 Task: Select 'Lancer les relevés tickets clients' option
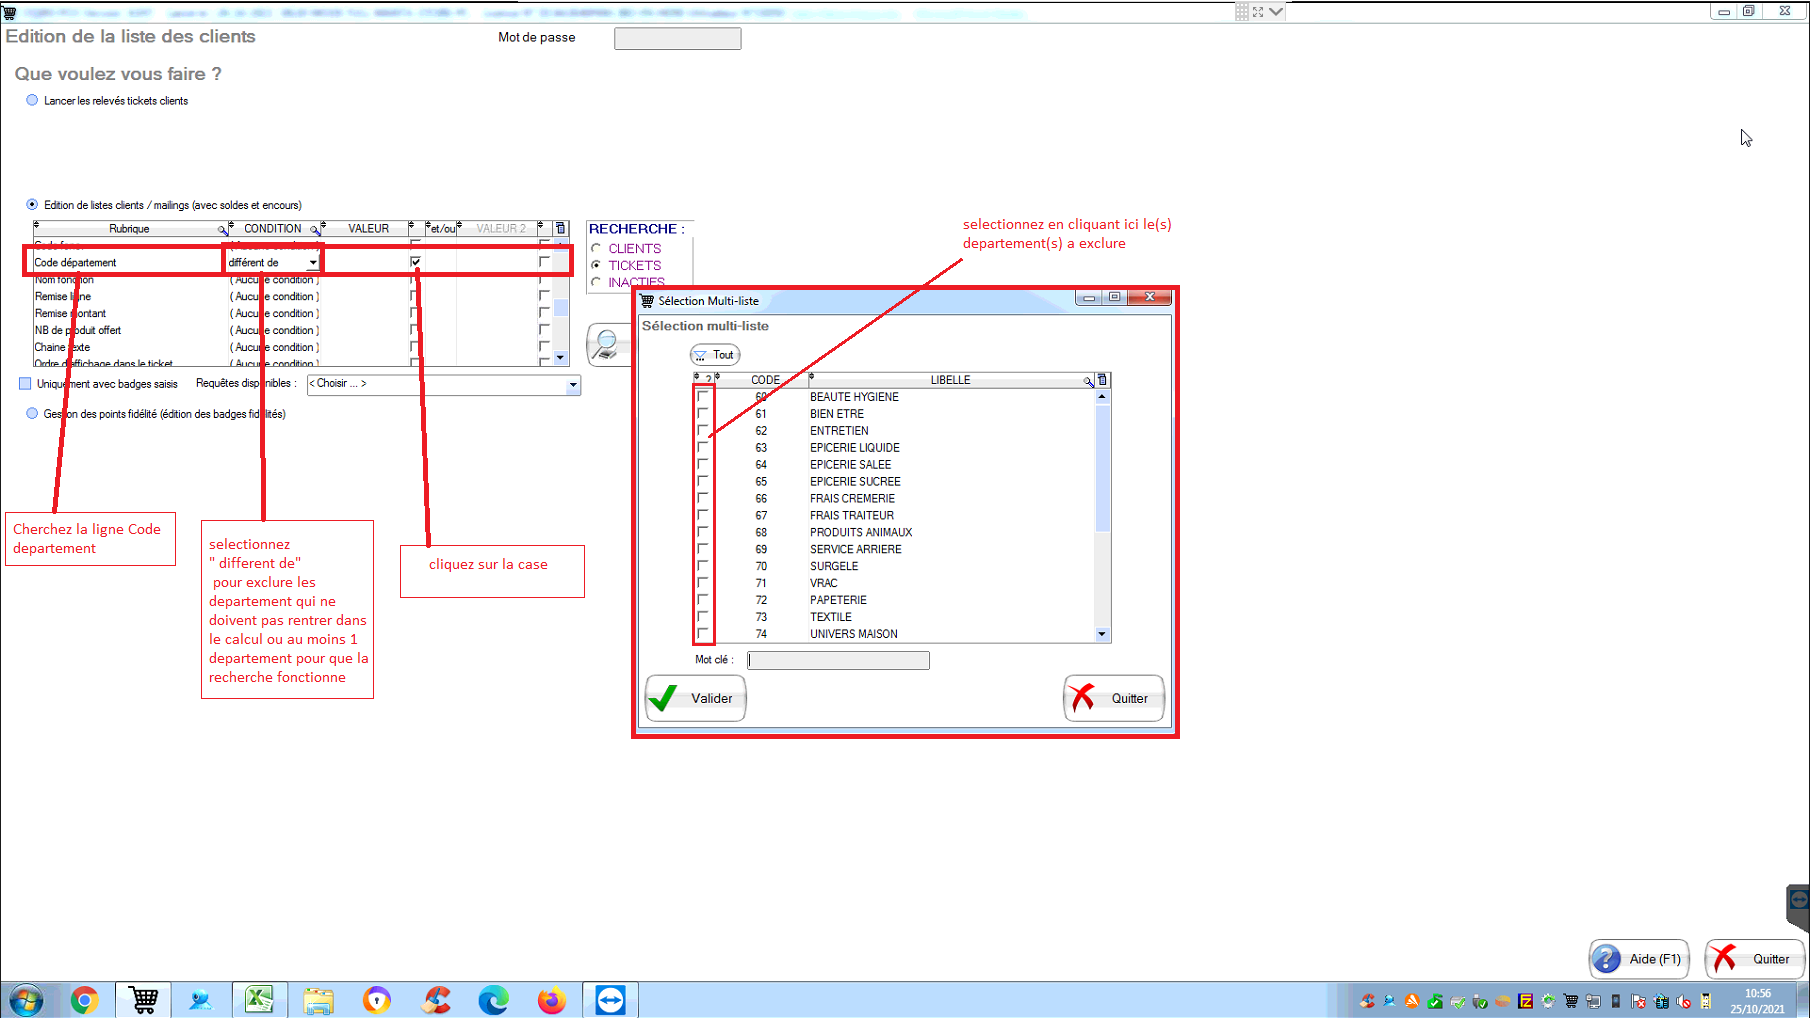click(33, 101)
